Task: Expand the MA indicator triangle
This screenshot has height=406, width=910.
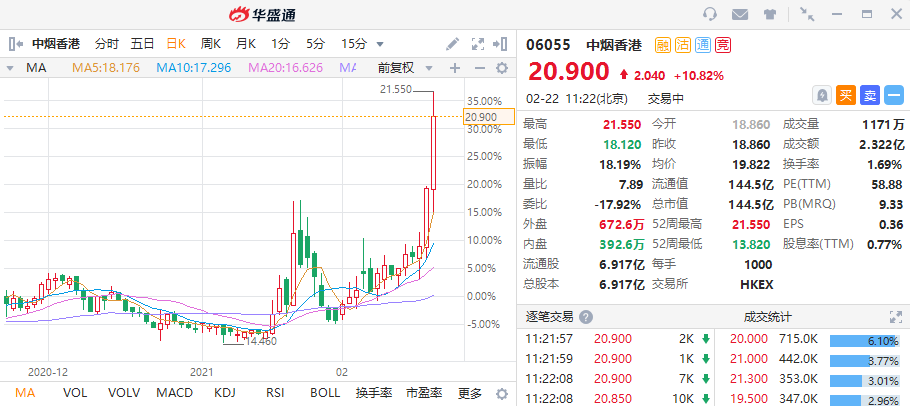Action: [9, 68]
